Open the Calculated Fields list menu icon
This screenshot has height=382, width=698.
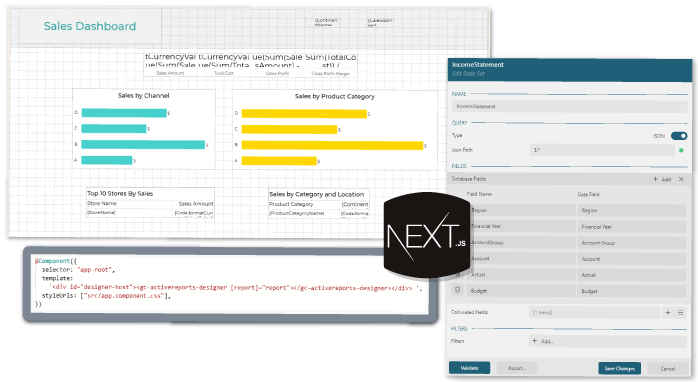[680, 313]
